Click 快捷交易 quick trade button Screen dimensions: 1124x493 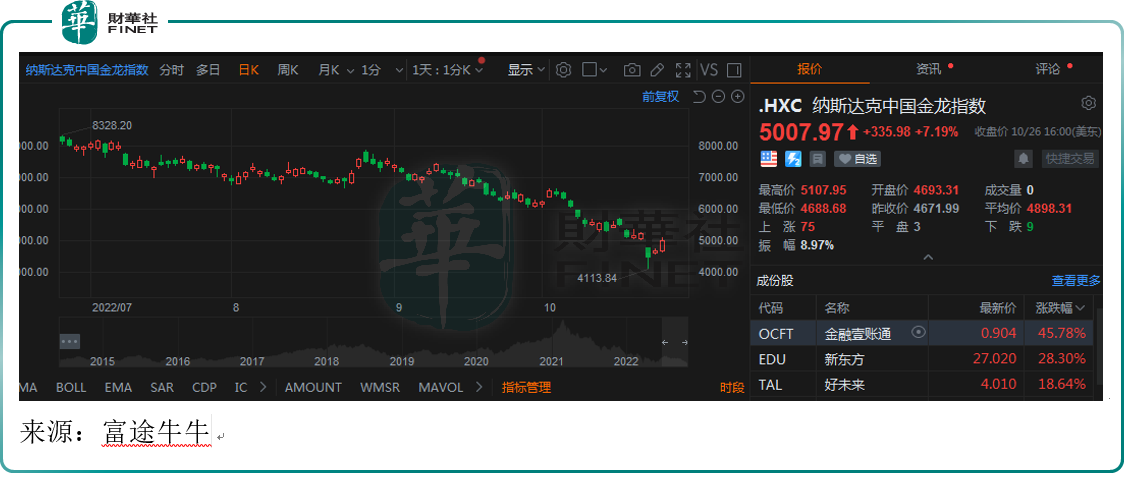[x=1070, y=158]
